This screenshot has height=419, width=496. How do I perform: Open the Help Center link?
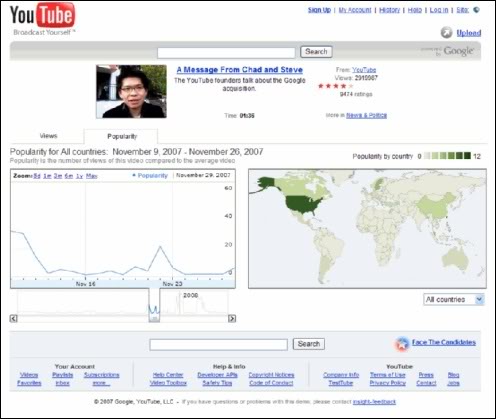click(168, 375)
